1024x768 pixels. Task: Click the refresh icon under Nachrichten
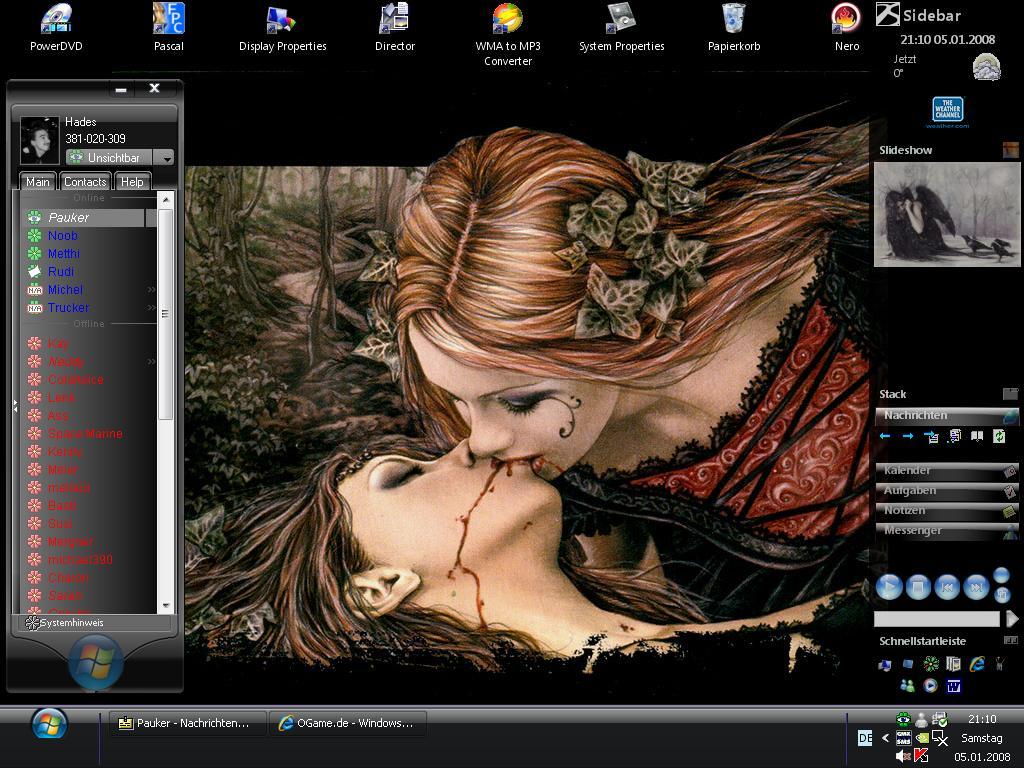(999, 437)
